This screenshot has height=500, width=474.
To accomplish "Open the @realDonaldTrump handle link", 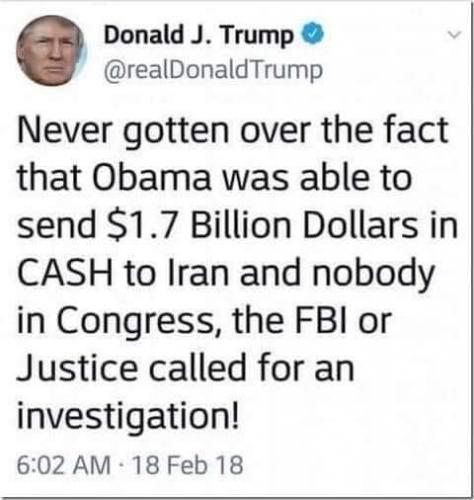I will pyautogui.click(x=213, y=71).
